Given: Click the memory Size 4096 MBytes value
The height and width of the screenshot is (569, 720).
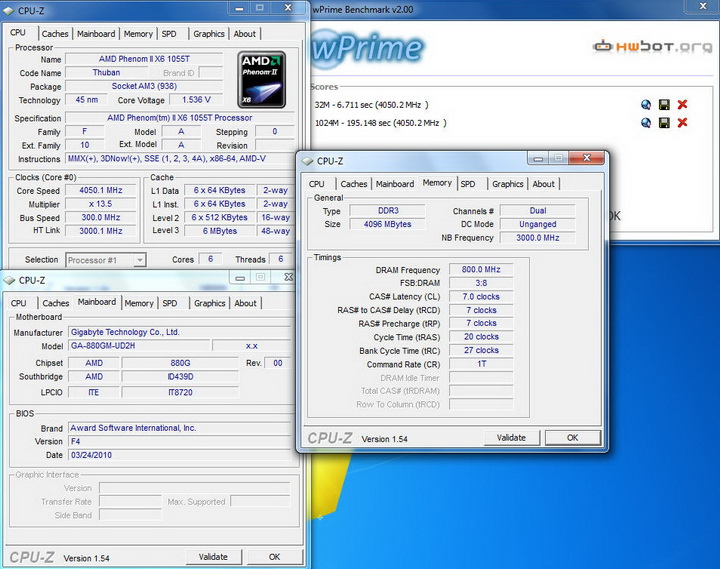Looking at the screenshot, I should coord(387,224).
